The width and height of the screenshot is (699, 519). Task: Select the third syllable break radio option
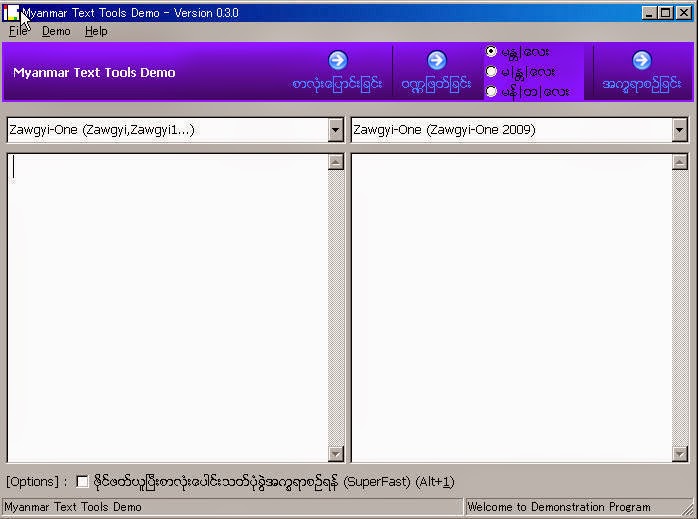point(491,91)
